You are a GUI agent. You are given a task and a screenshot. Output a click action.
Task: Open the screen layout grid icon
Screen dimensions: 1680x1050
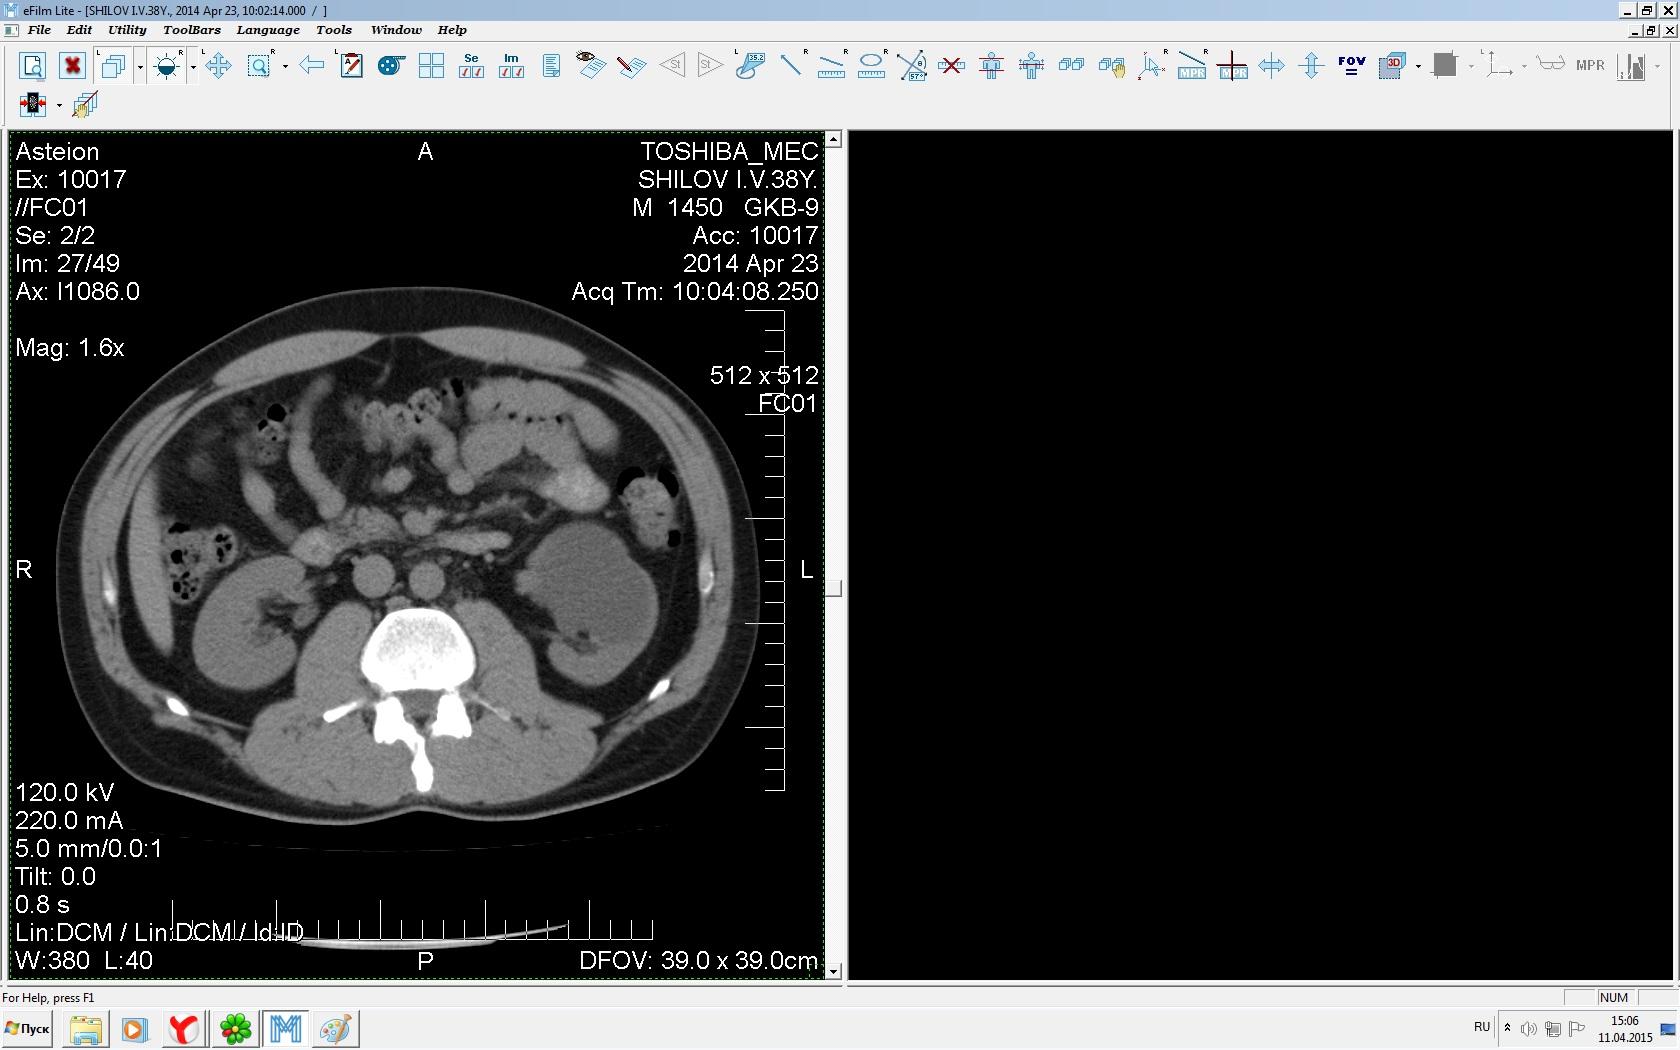coord(431,66)
